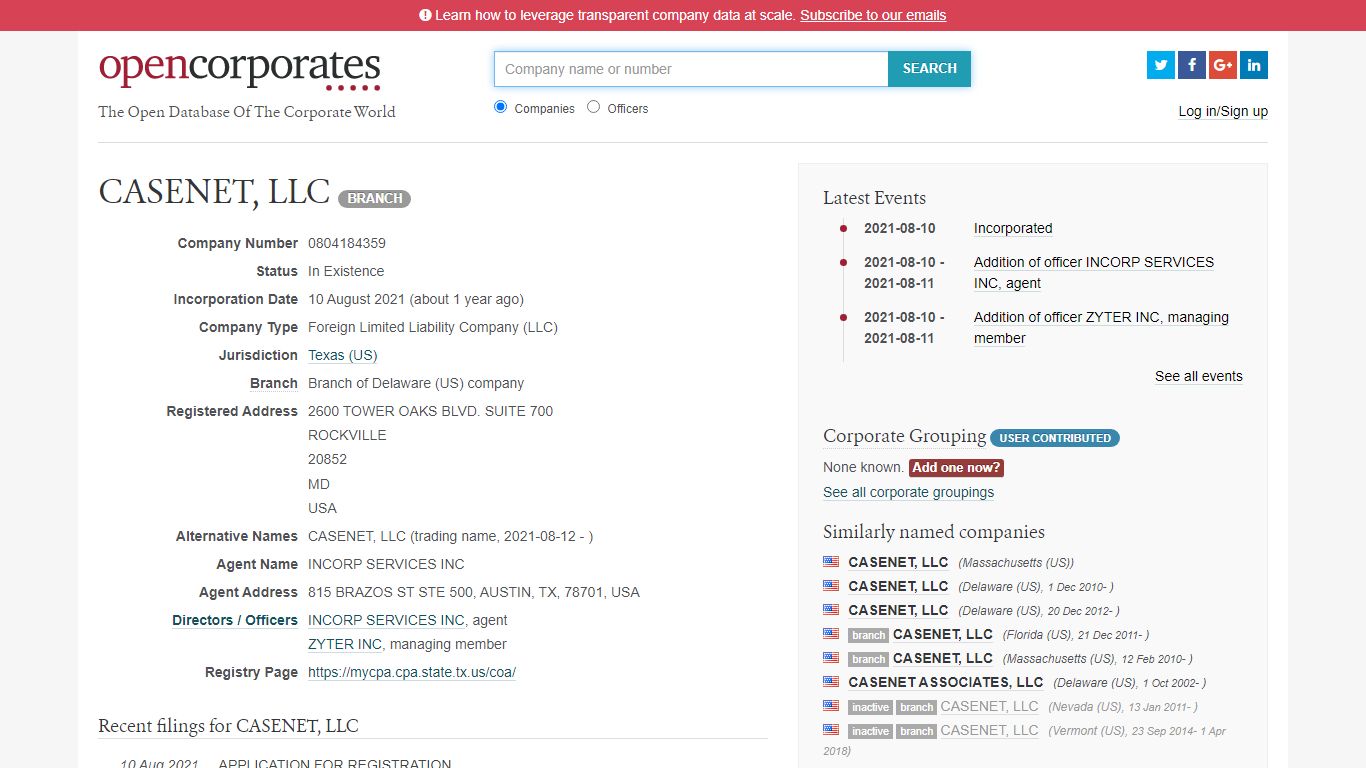
Task: Open Log in/Sign up link
Action: click(x=1223, y=111)
